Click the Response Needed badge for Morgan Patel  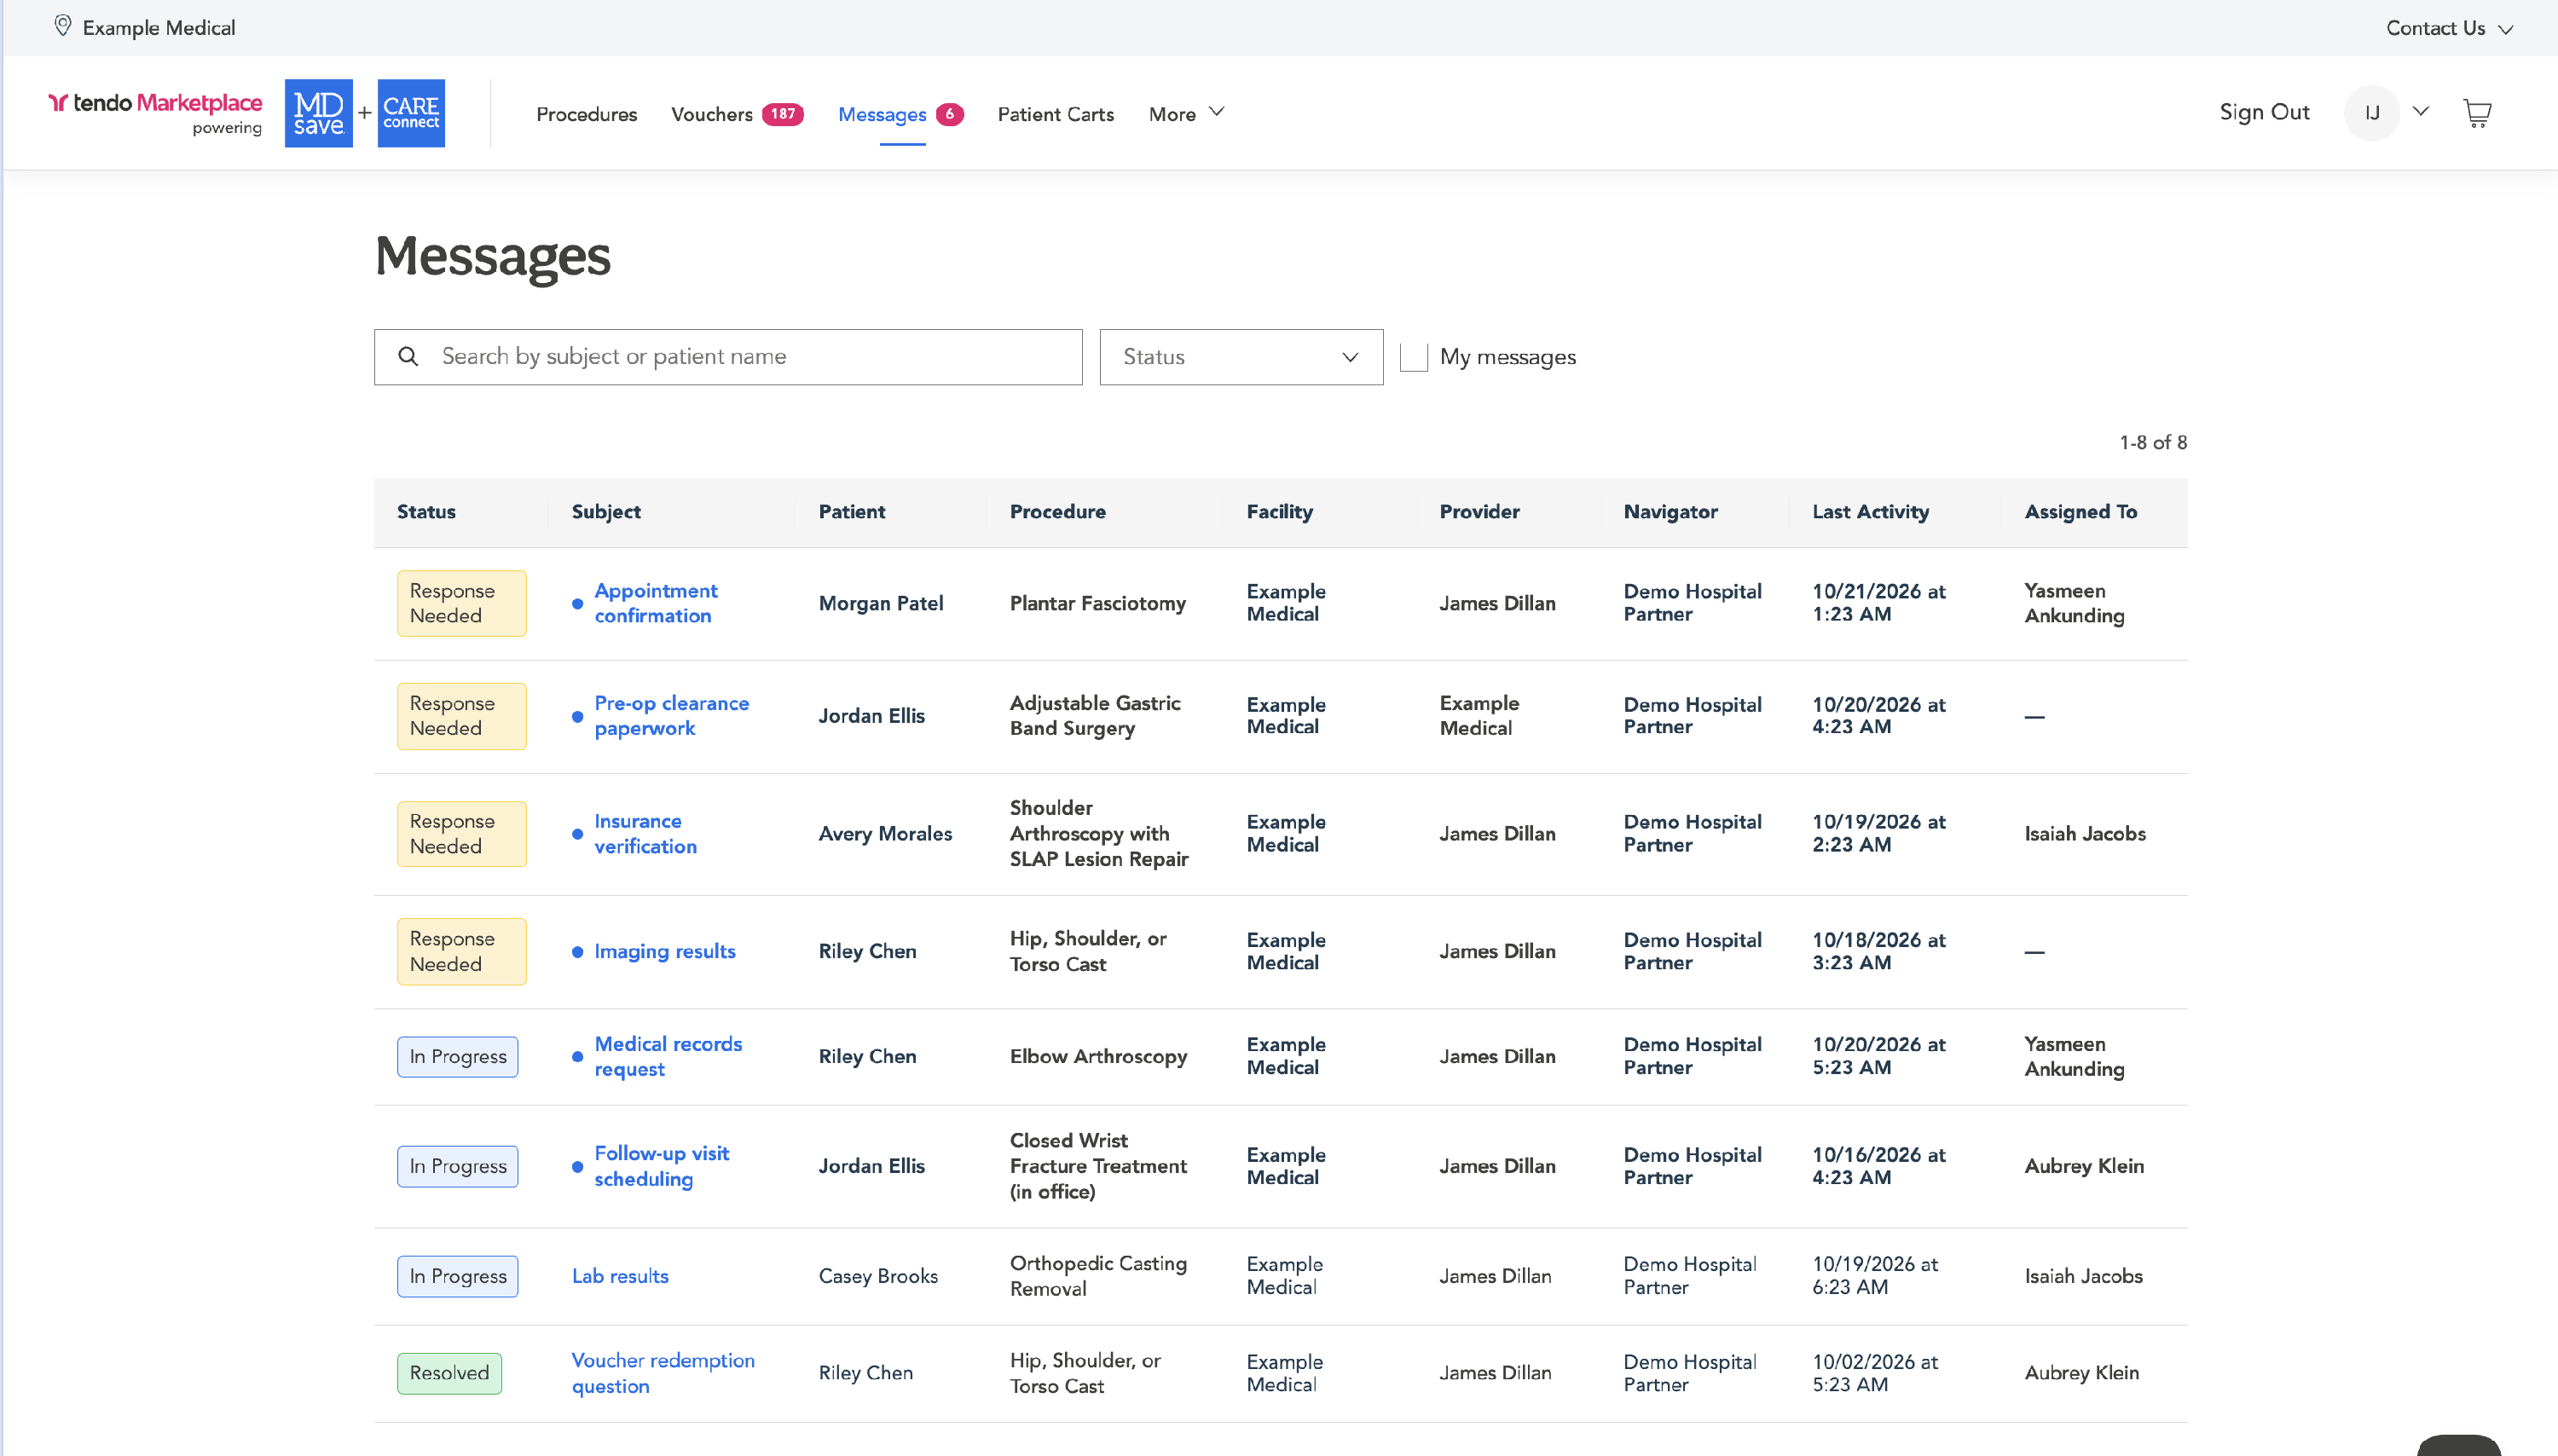461,603
